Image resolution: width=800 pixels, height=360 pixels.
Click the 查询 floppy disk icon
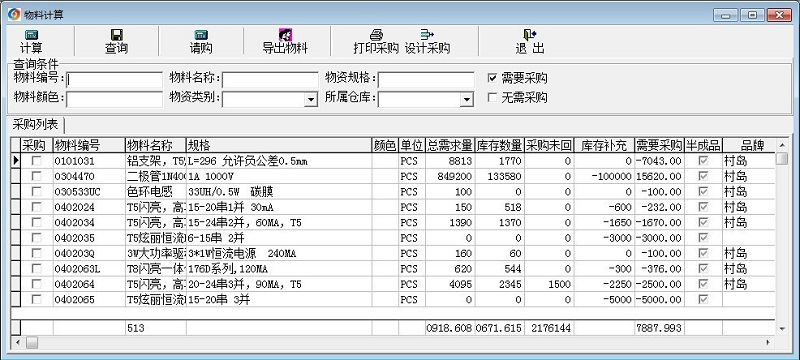[116, 35]
